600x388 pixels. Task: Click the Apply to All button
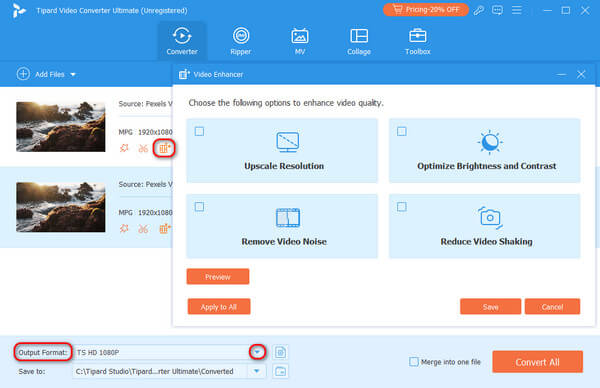click(219, 306)
